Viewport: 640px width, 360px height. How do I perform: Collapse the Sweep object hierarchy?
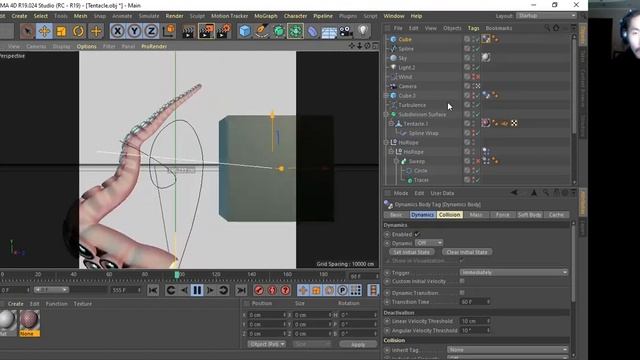[396, 161]
